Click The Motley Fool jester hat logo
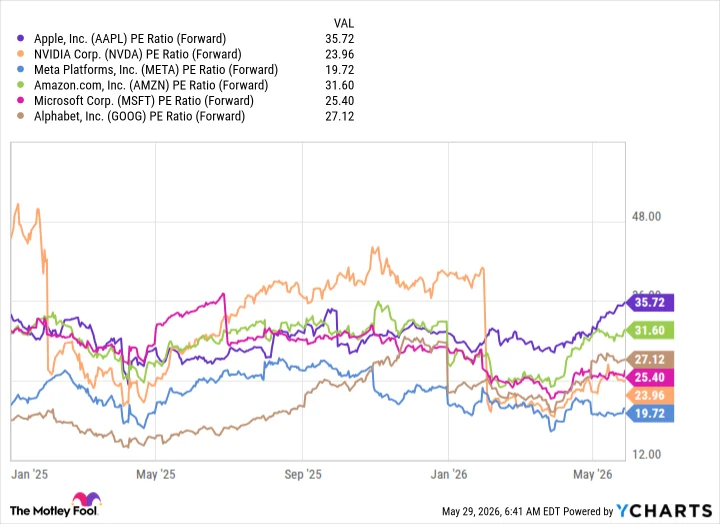Viewport: 720px width, 524px height. coord(86,499)
